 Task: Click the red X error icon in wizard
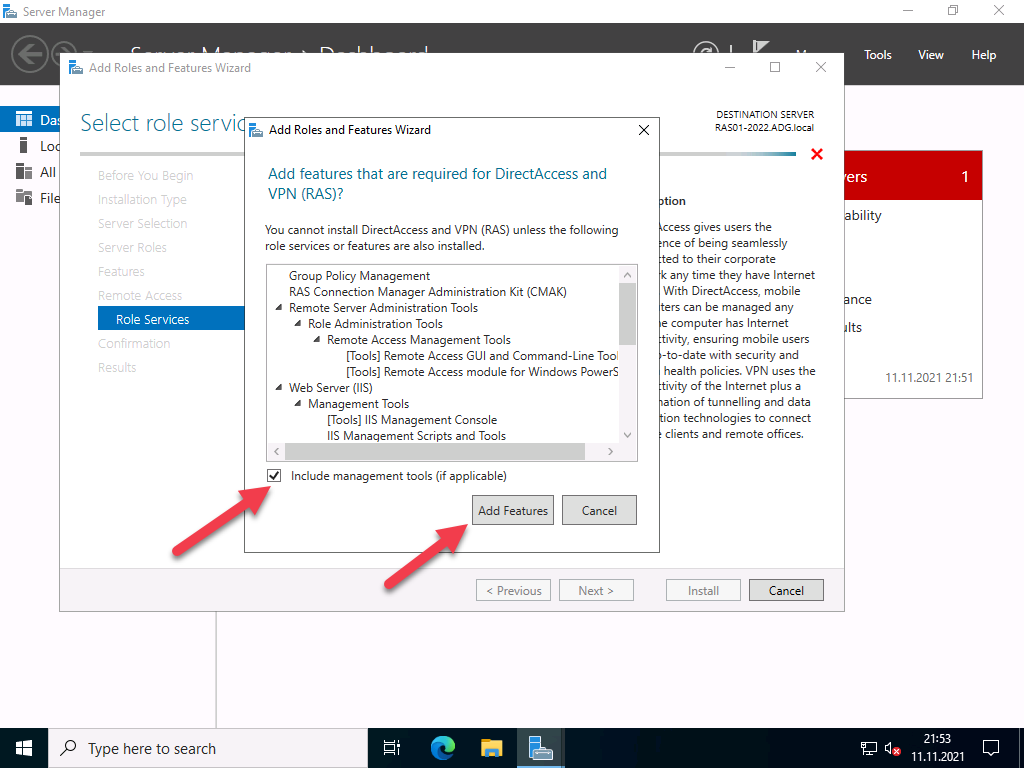click(816, 154)
